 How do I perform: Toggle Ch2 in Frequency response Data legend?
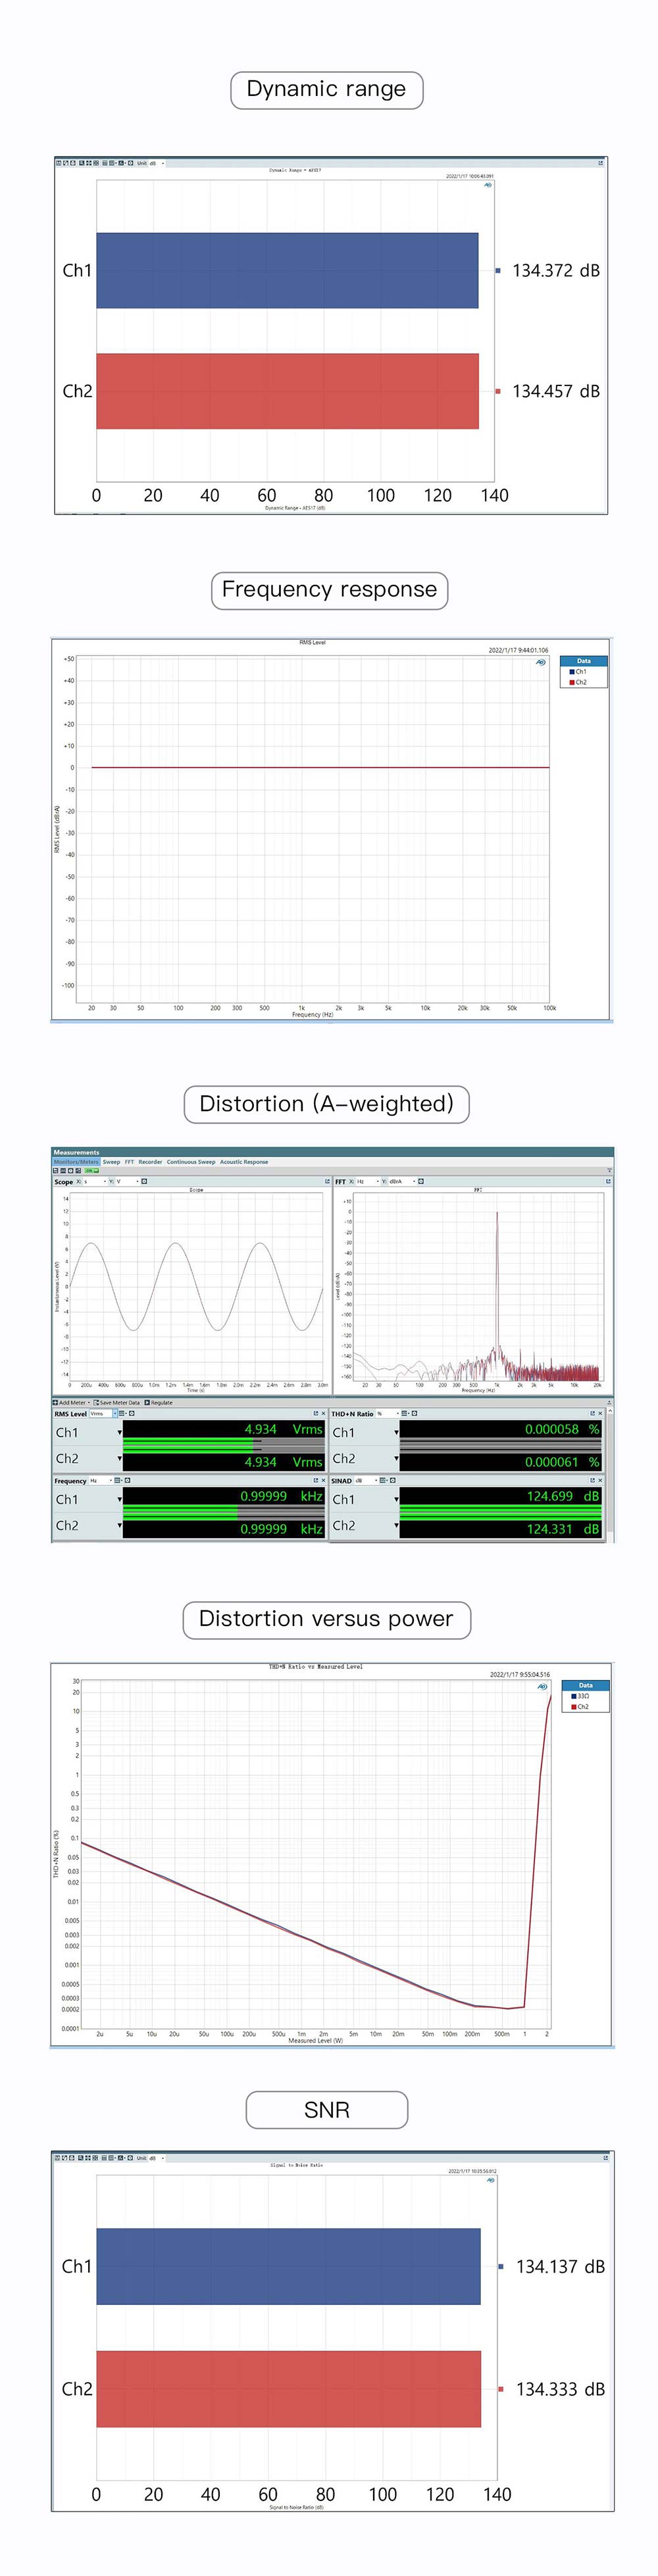578,682
